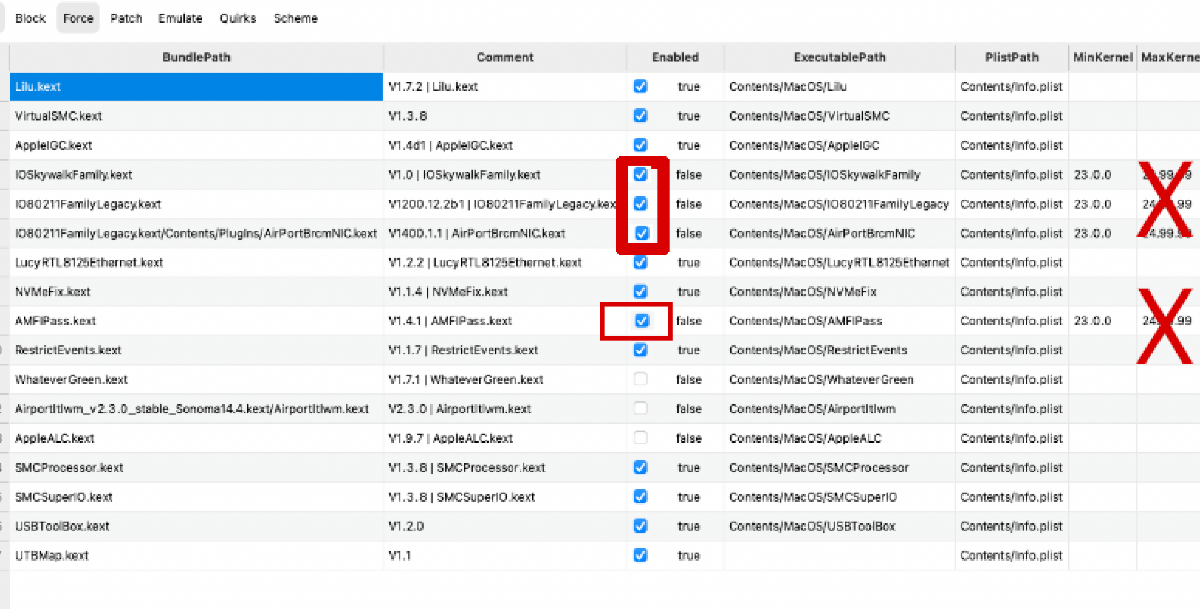
Task: Open the Force tab
Action: click(x=78, y=18)
